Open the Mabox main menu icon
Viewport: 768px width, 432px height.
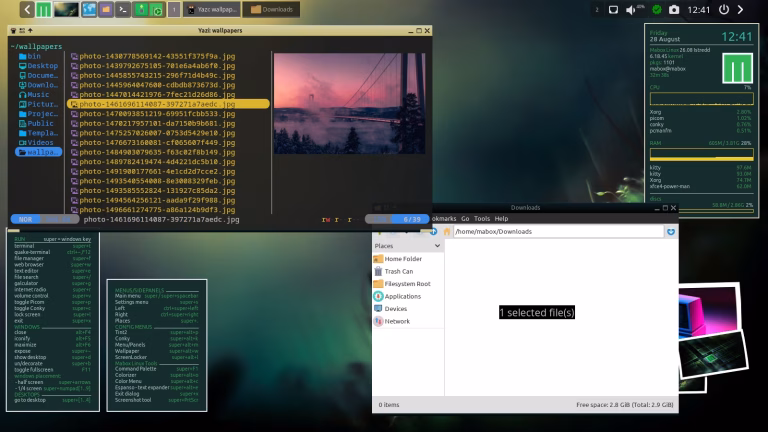(x=44, y=9)
